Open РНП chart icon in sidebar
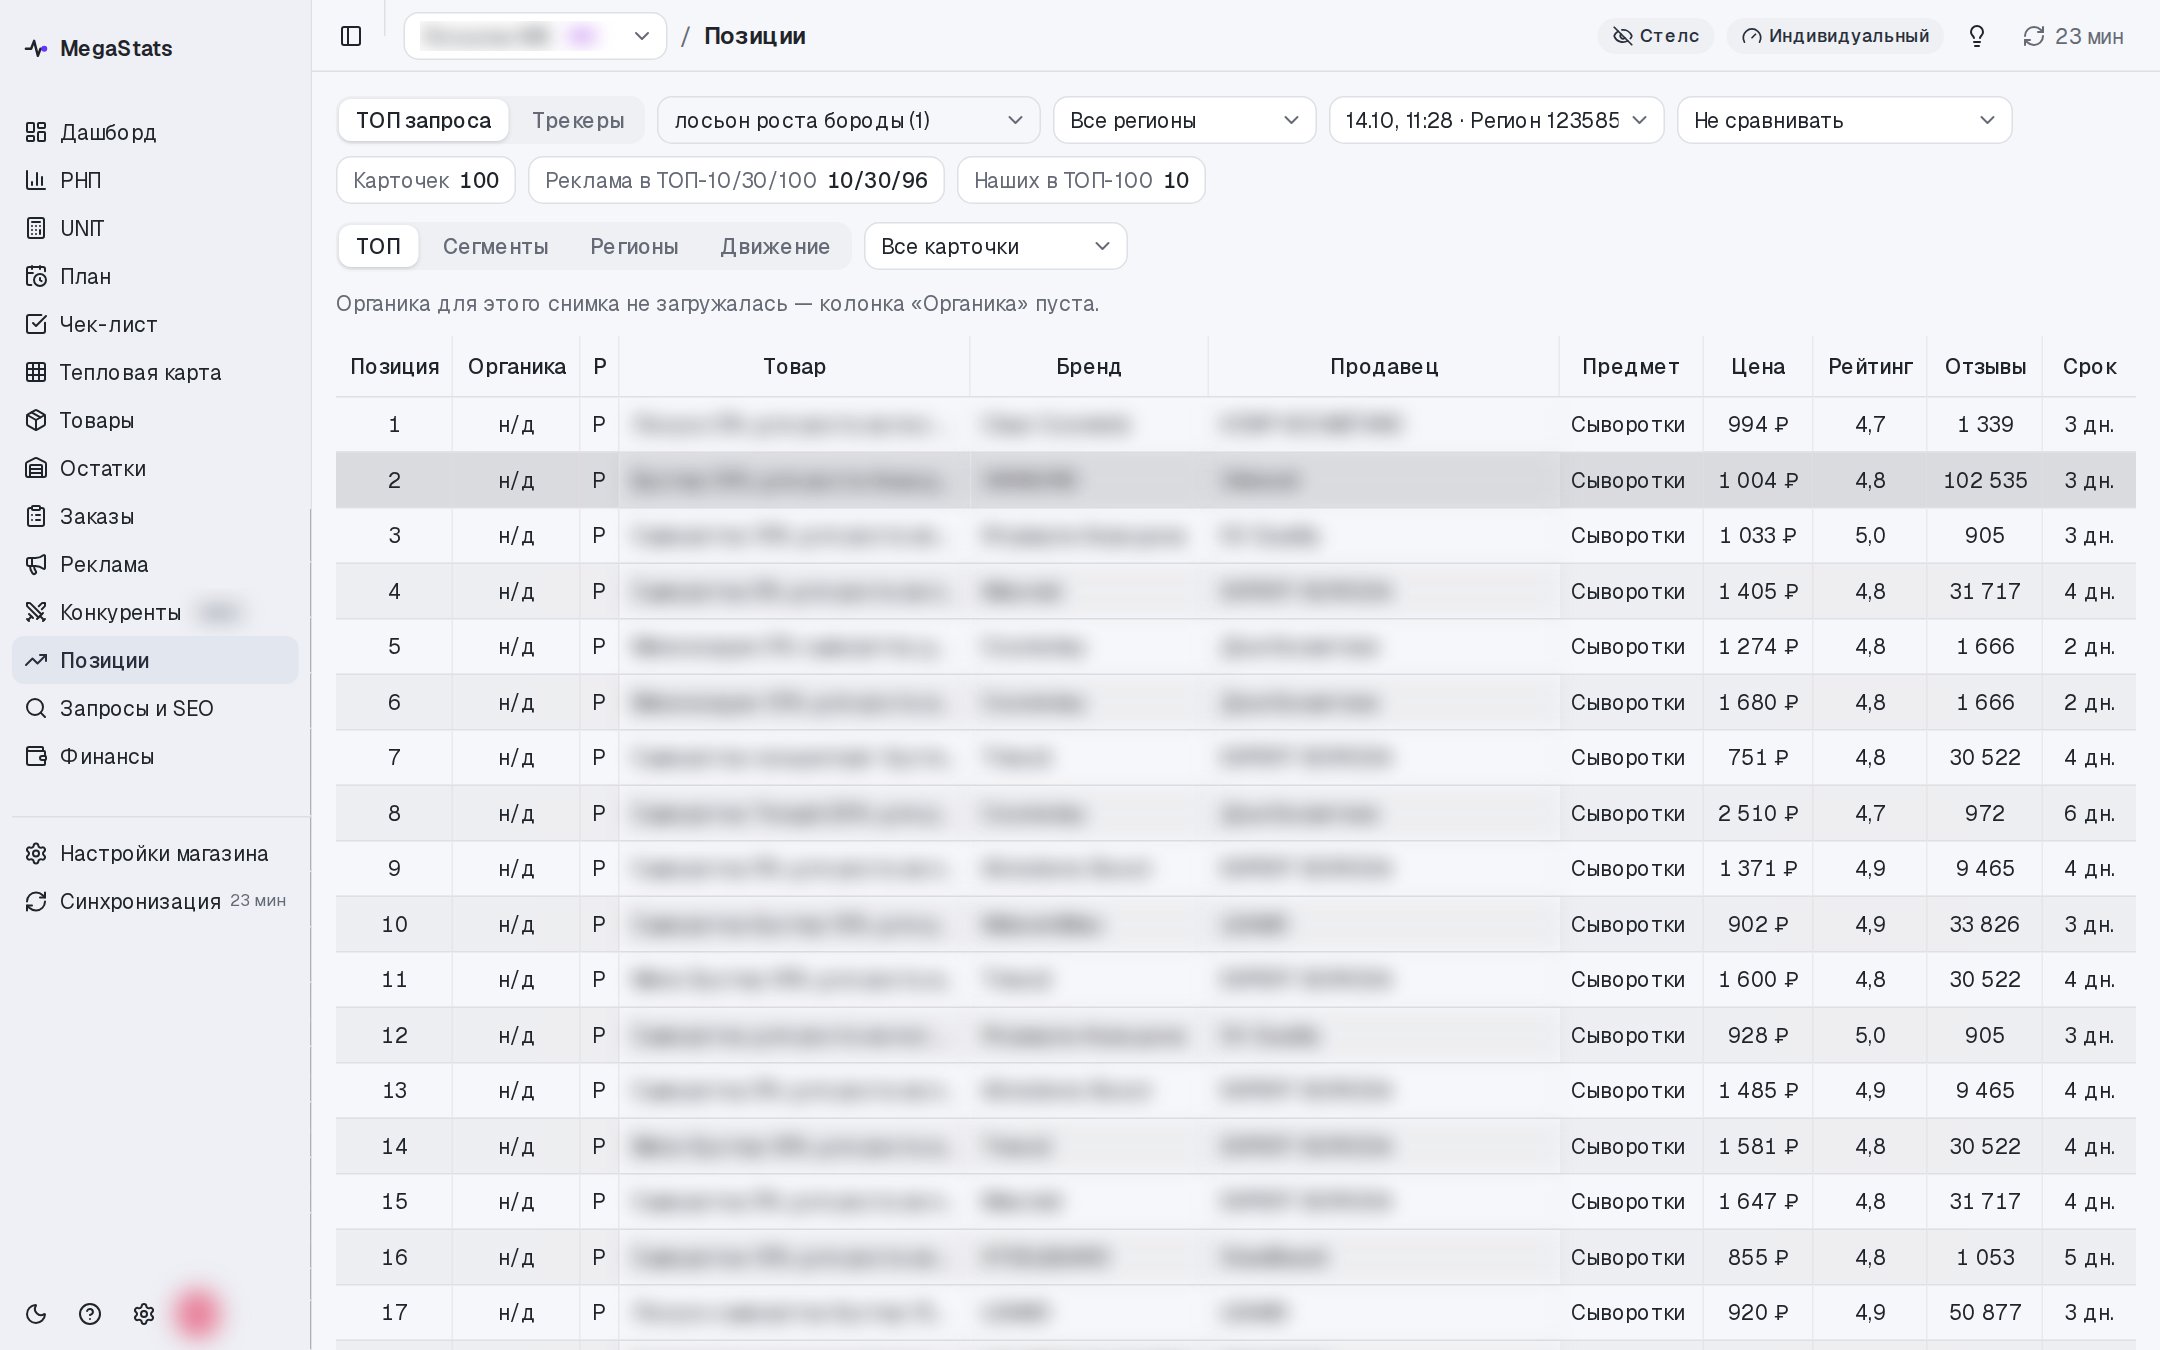The image size is (2160, 1350). [36, 180]
